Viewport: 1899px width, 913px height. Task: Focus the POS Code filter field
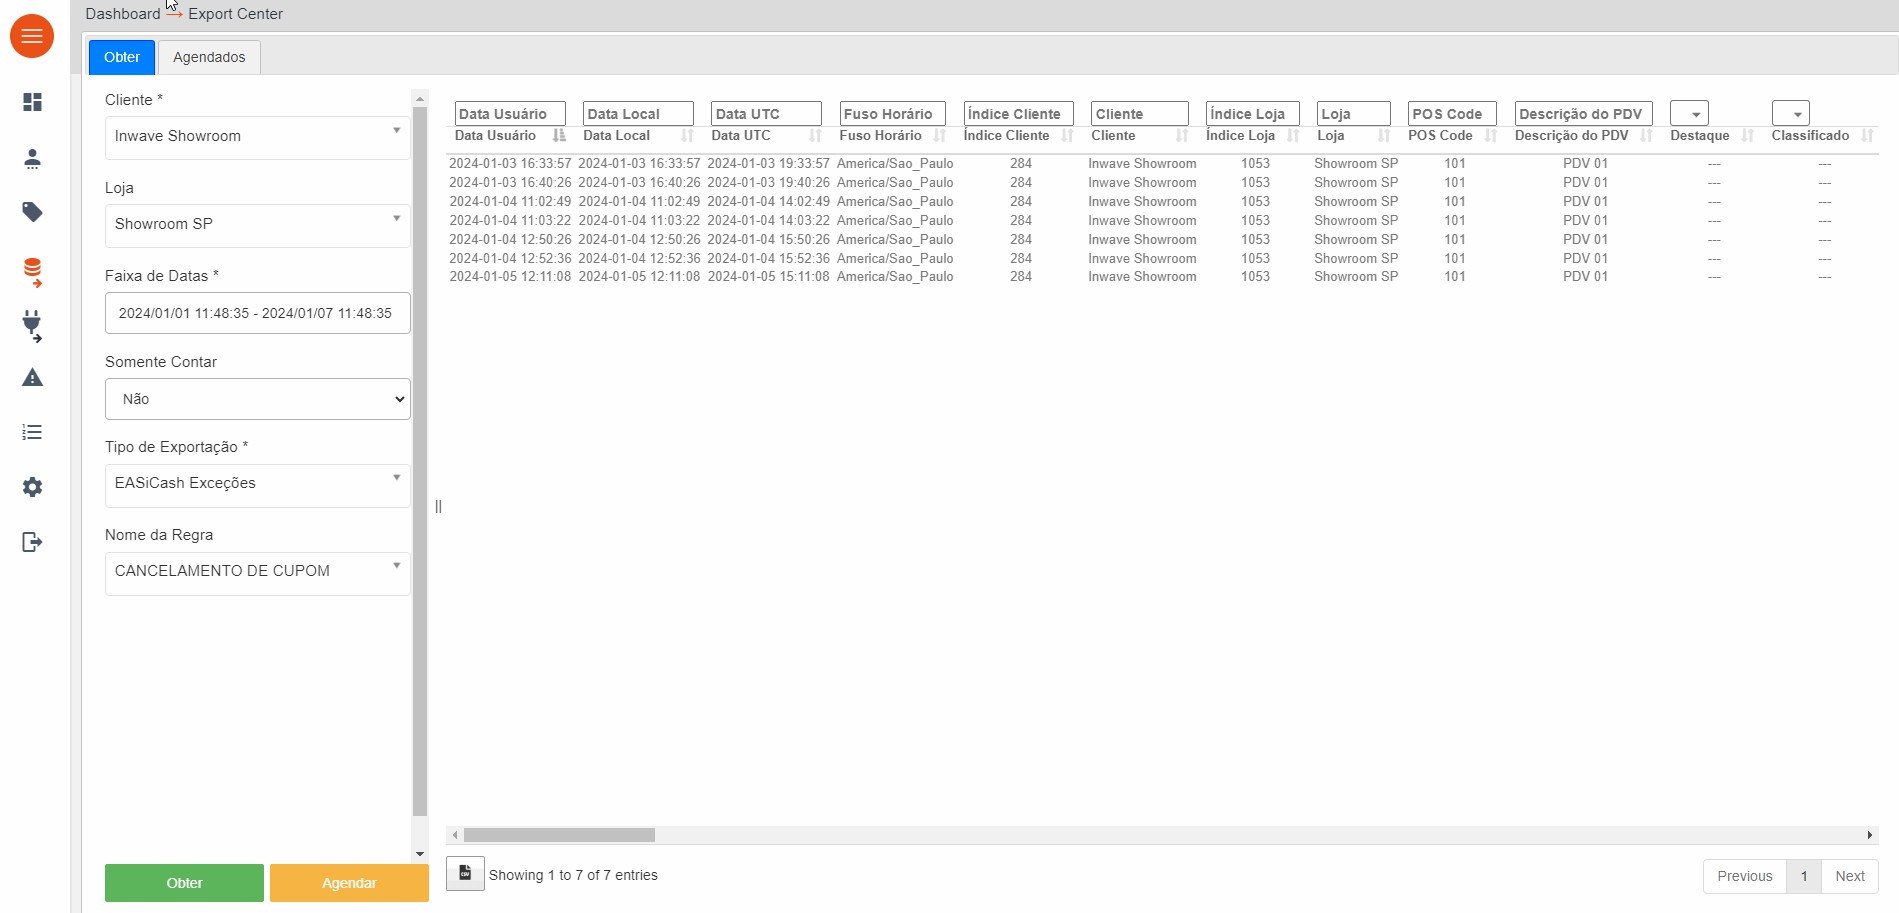pyautogui.click(x=1452, y=114)
